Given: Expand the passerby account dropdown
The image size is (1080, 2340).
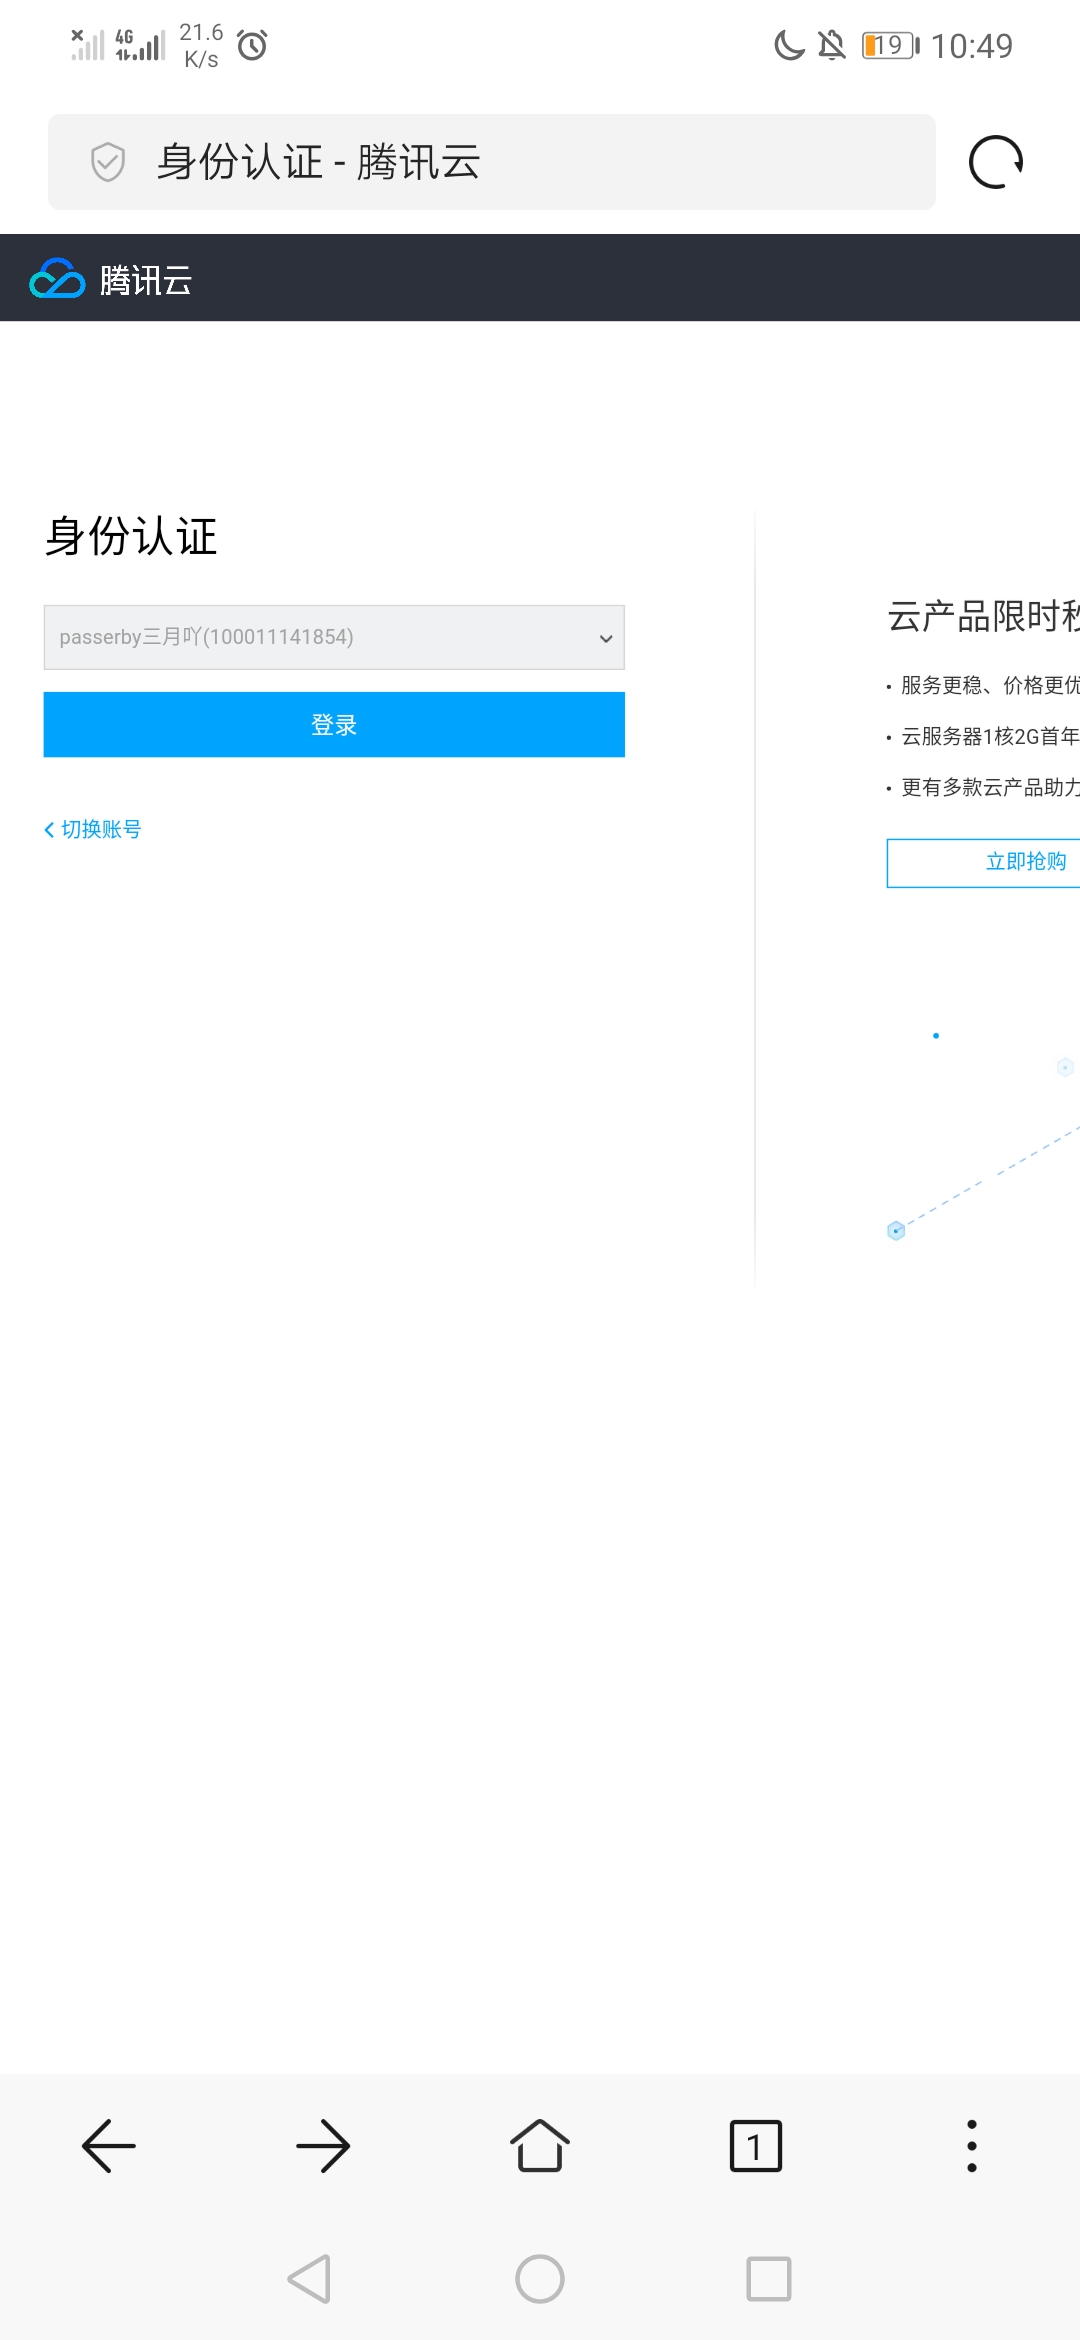Looking at the screenshot, I should pos(334,637).
